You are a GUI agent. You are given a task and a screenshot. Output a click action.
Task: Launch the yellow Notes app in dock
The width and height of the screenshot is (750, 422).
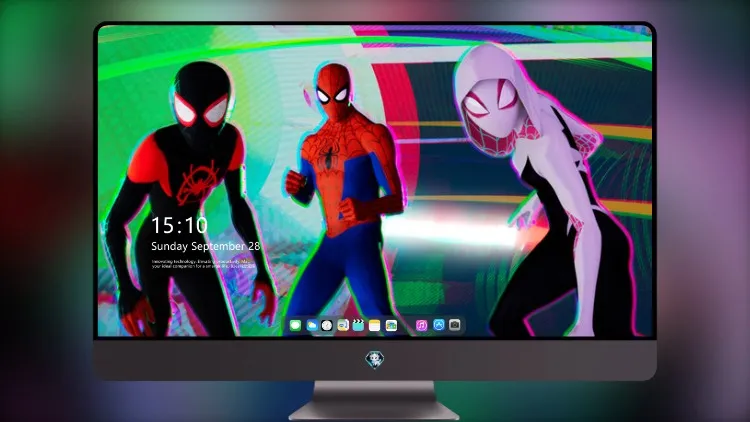coord(375,325)
